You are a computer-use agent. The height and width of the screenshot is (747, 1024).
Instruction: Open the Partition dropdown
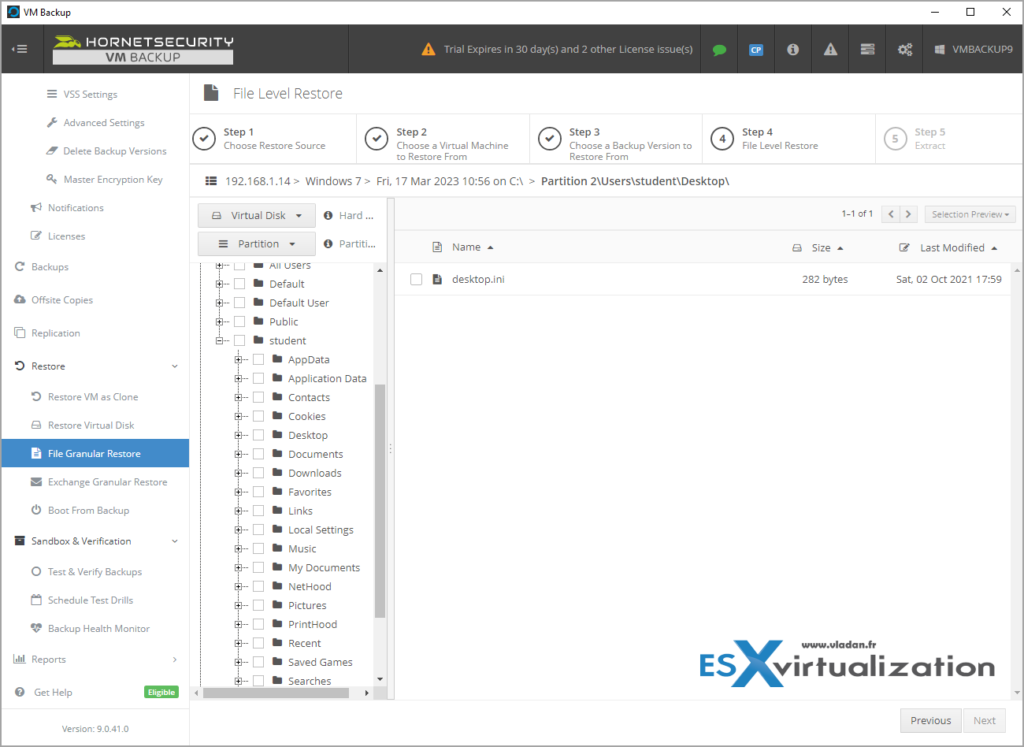tap(256, 243)
